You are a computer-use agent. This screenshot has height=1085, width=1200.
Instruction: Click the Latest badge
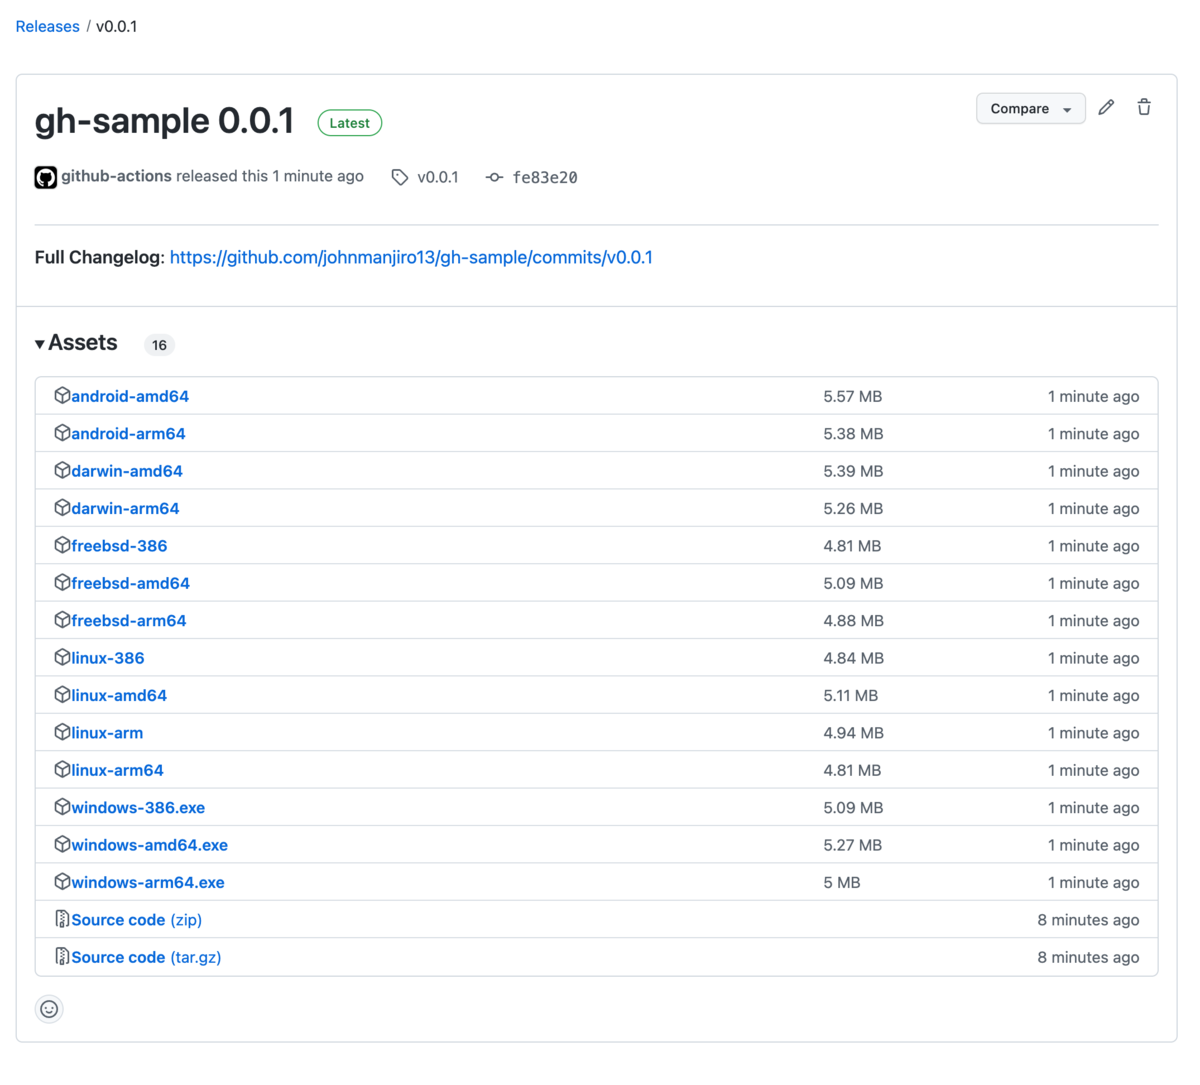(350, 123)
